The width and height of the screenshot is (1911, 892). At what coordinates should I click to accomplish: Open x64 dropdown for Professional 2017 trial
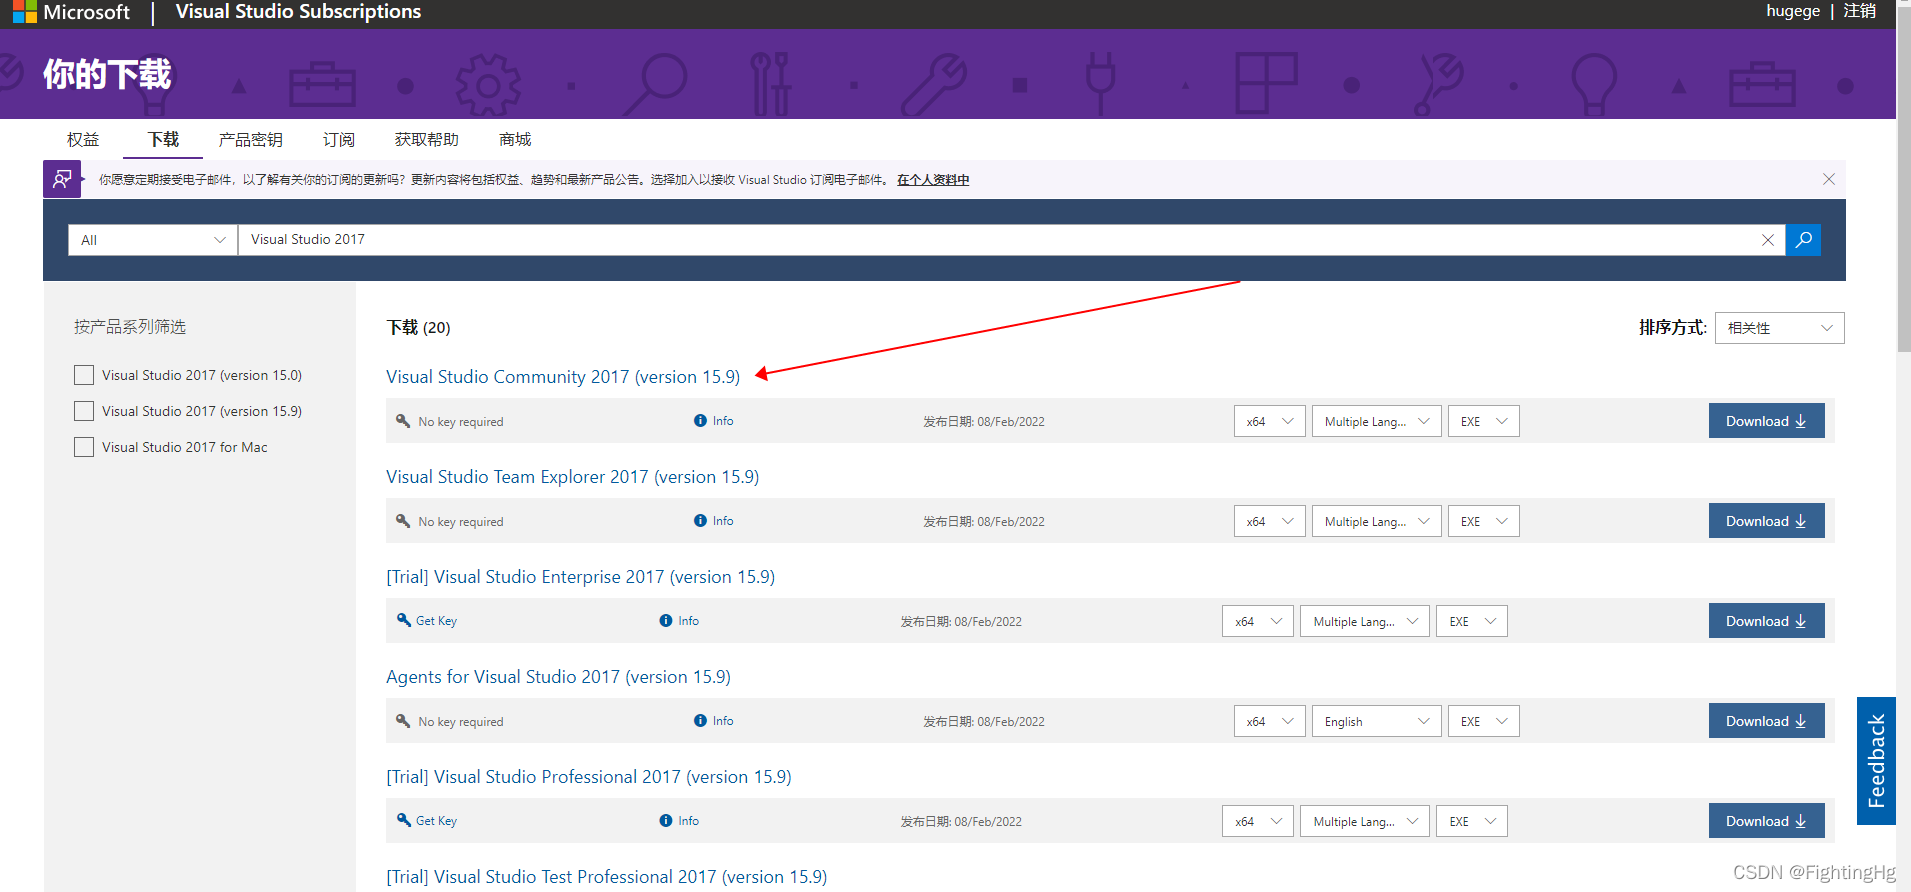[1257, 821]
